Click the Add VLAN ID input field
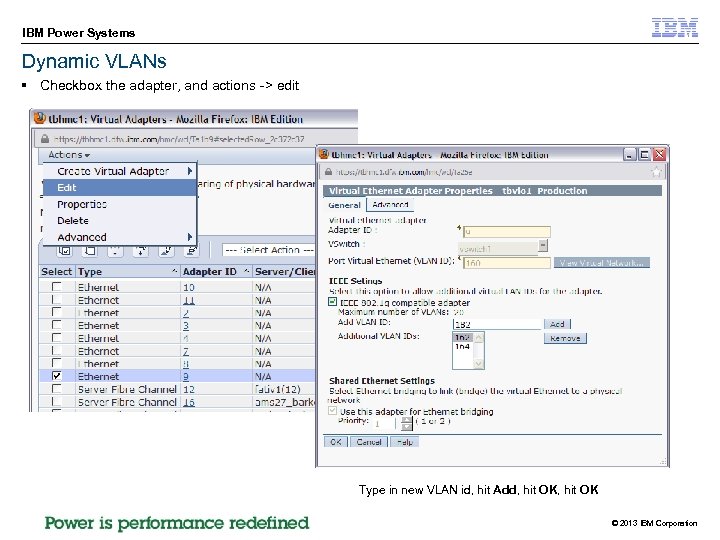Screen dimensions: 720x540 coord(497,324)
